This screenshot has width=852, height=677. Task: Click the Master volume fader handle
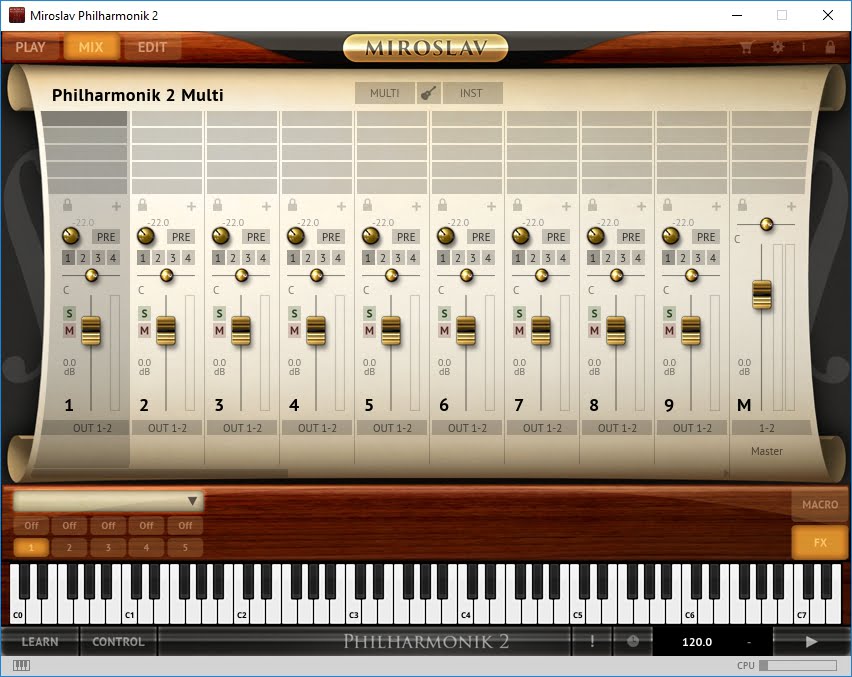[762, 294]
